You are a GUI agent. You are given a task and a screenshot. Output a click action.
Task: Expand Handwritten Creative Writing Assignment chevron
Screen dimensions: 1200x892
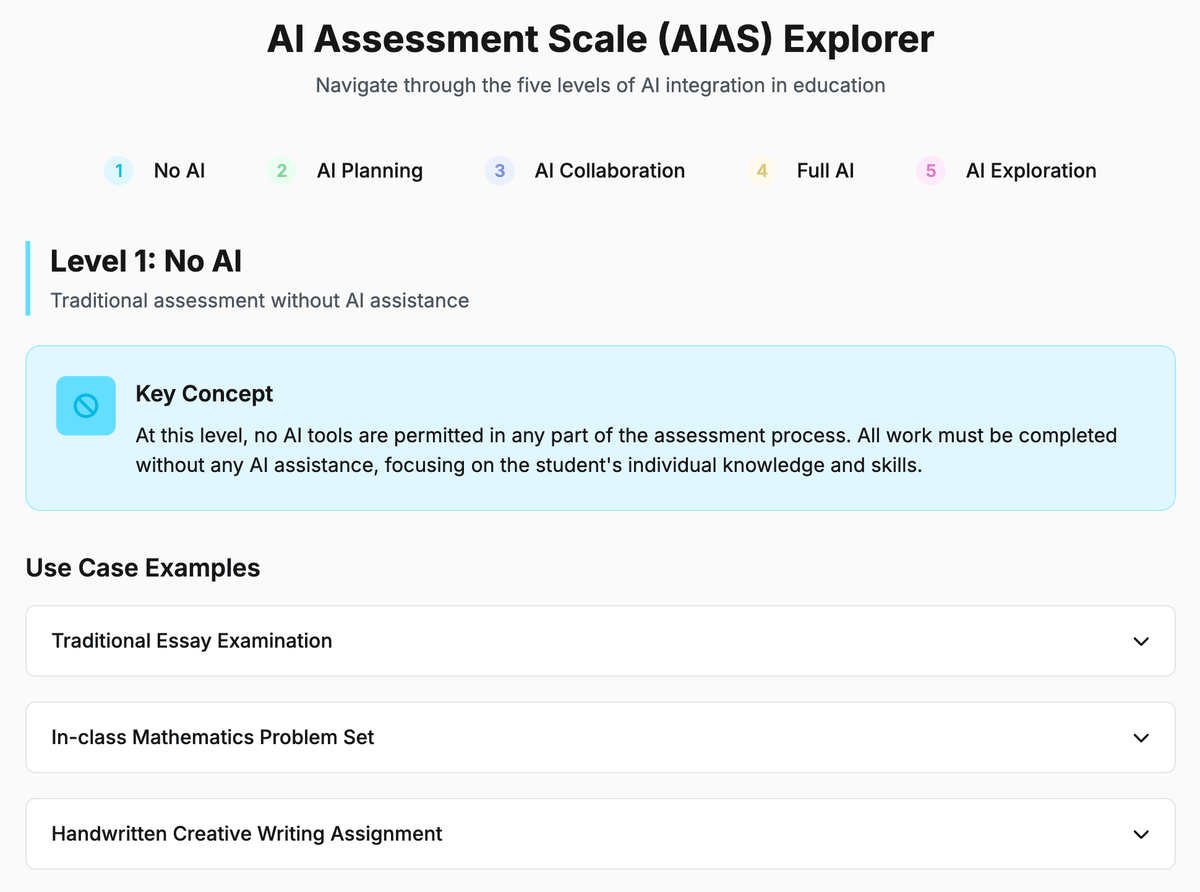(x=1141, y=834)
